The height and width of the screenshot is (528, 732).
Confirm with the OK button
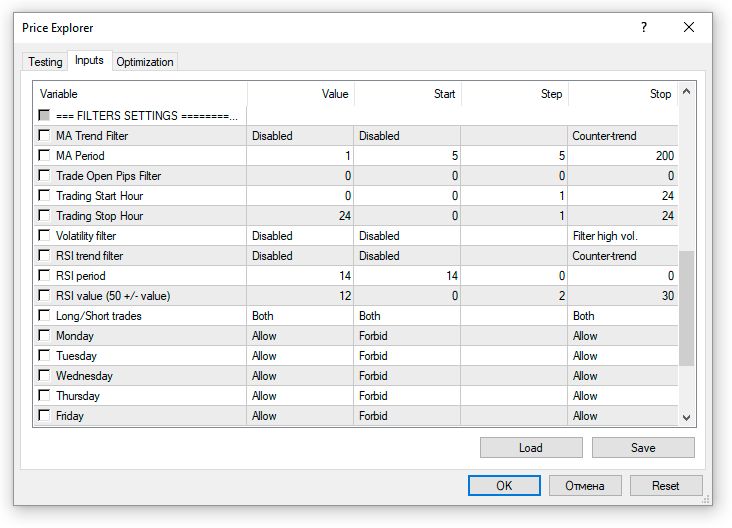point(504,486)
